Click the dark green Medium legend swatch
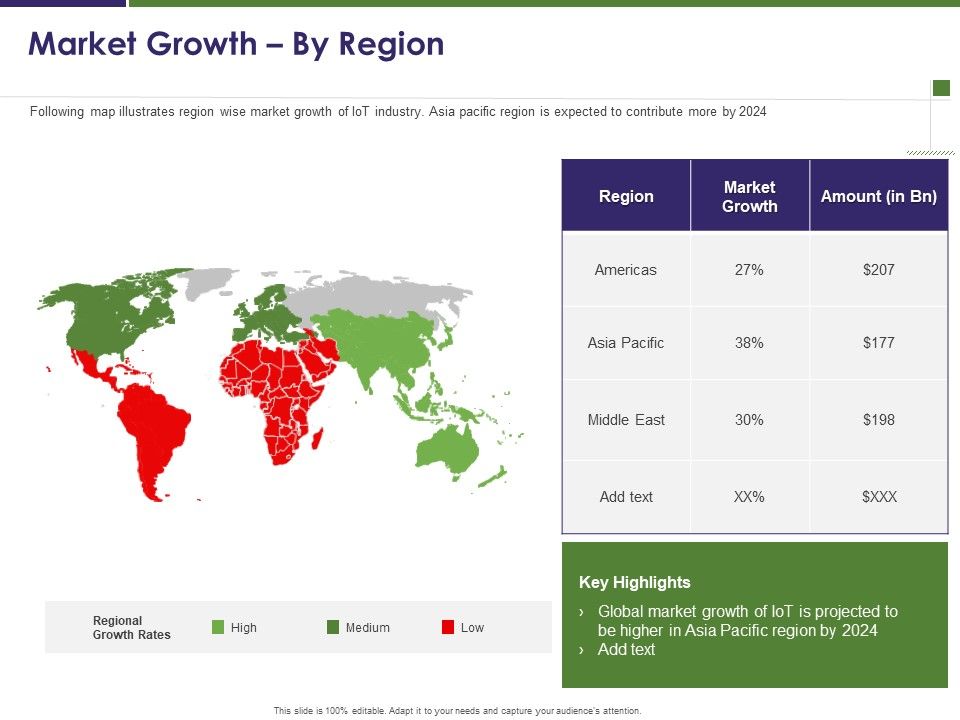 pos(333,627)
